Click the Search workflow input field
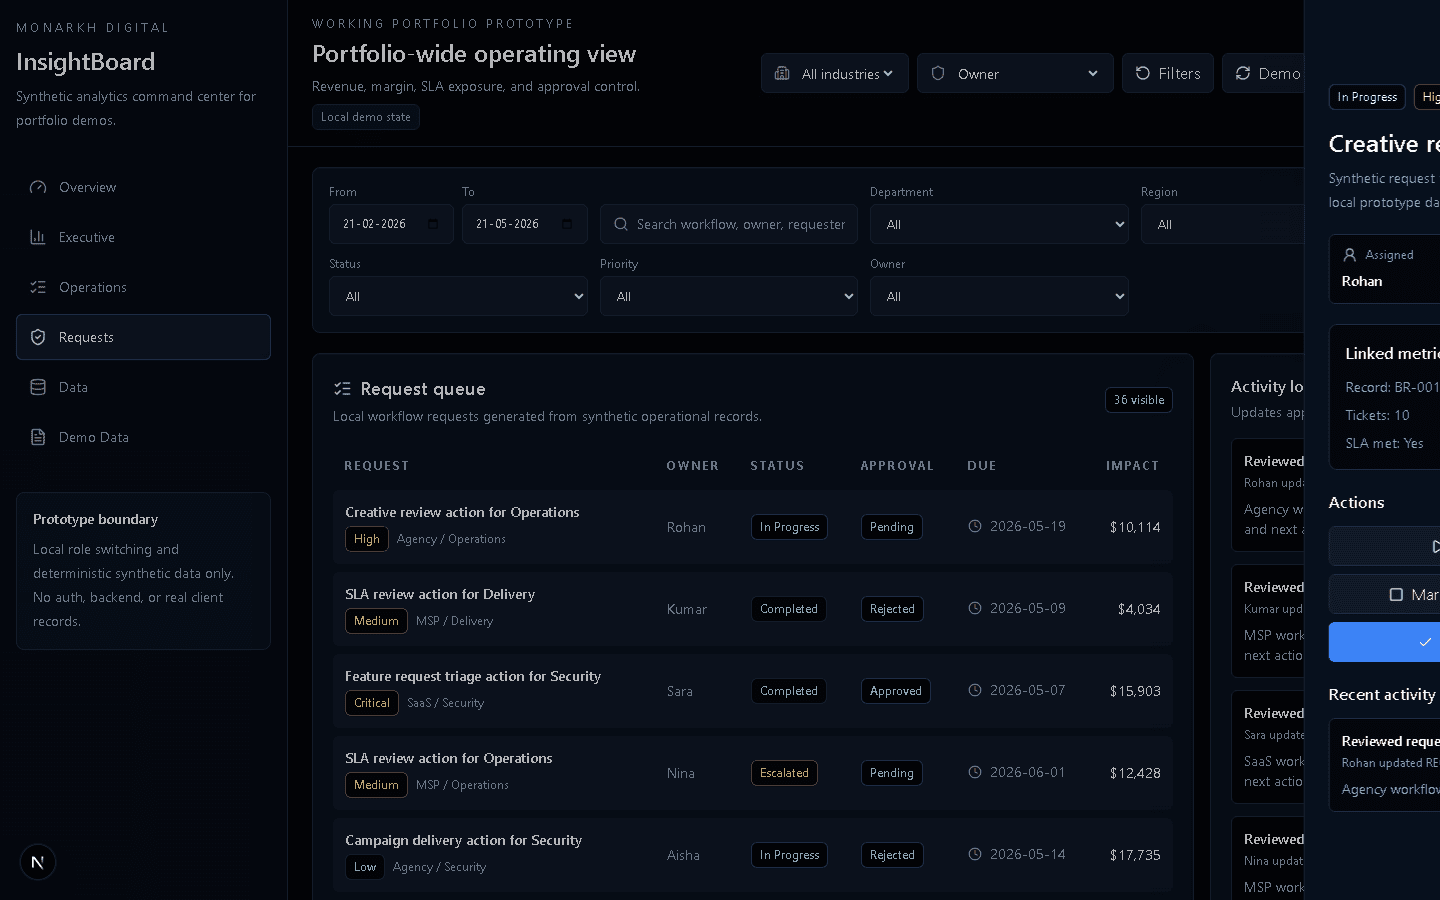1440x900 pixels. point(729,224)
